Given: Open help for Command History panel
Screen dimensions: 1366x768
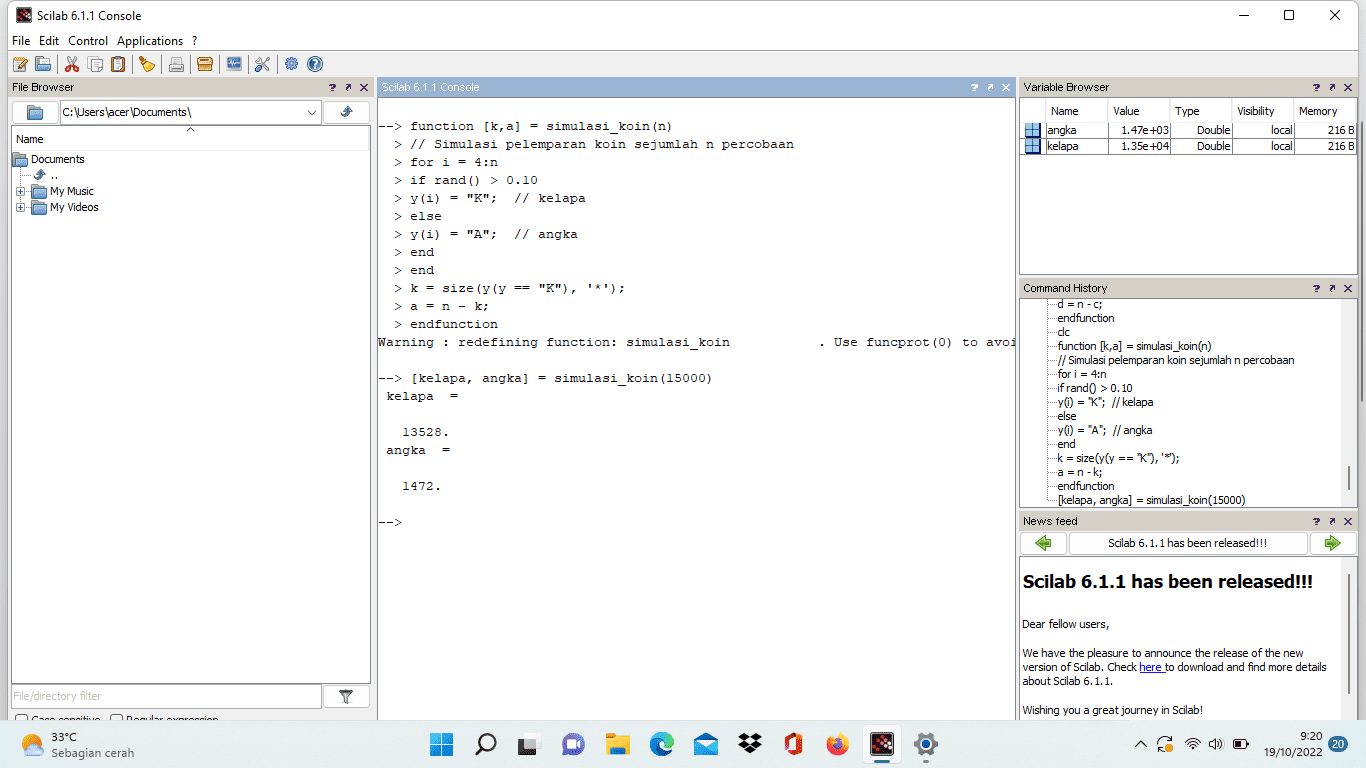Looking at the screenshot, I should [x=1317, y=288].
